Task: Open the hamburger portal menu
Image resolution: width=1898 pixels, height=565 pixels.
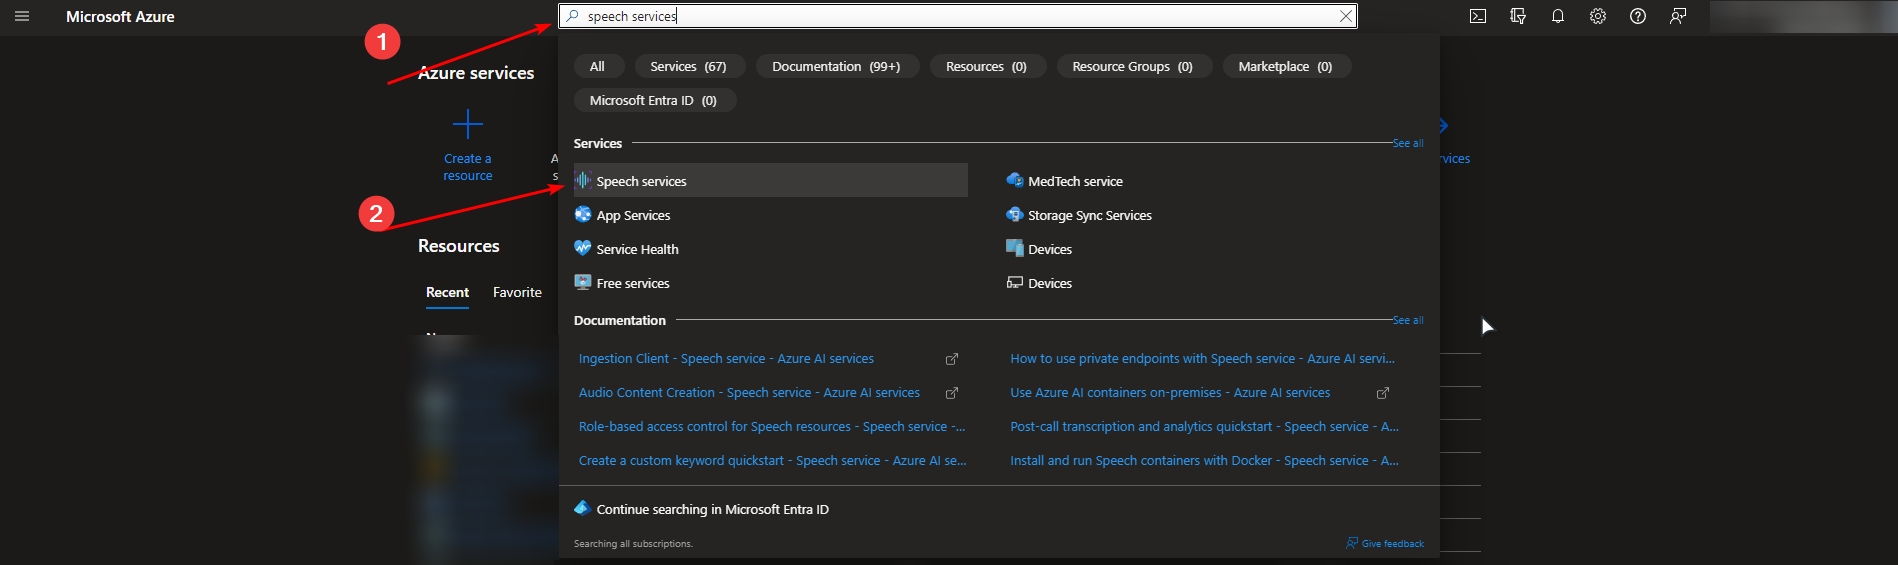Action: click(x=22, y=16)
